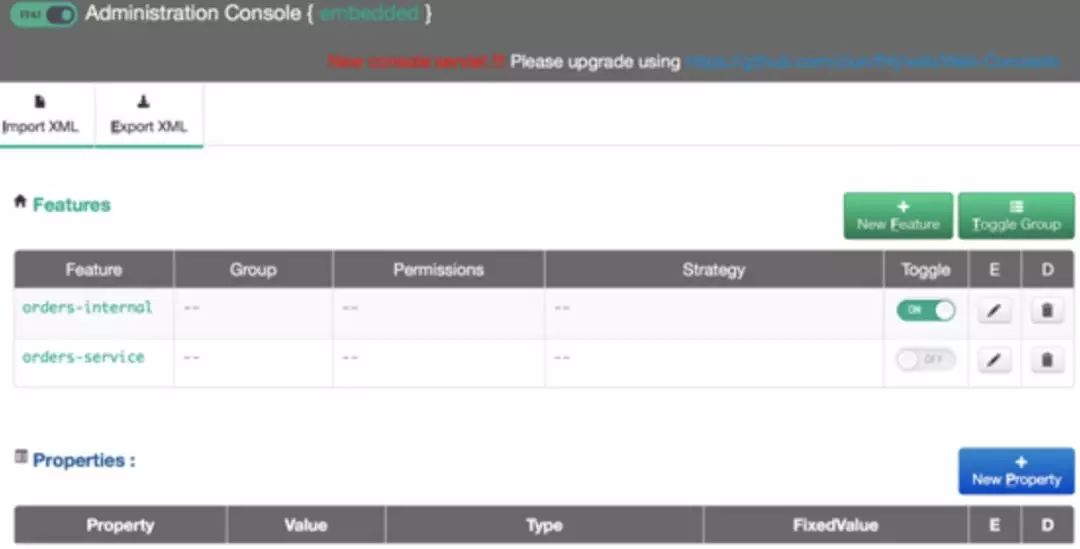Click pencil icon for orders-service row

click(x=993, y=360)
